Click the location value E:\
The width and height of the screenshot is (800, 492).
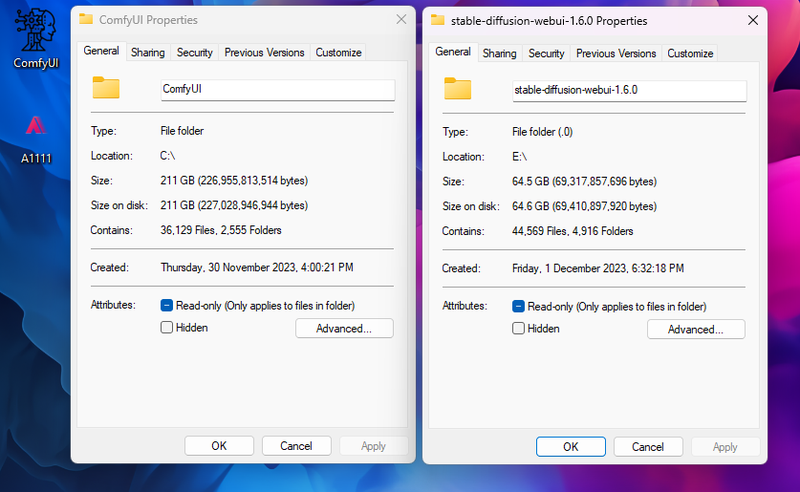coord(519,157)
